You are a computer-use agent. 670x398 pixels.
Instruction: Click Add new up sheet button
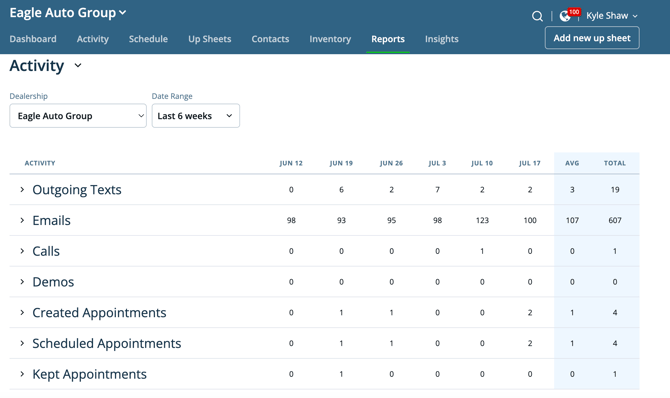(592, 38)
